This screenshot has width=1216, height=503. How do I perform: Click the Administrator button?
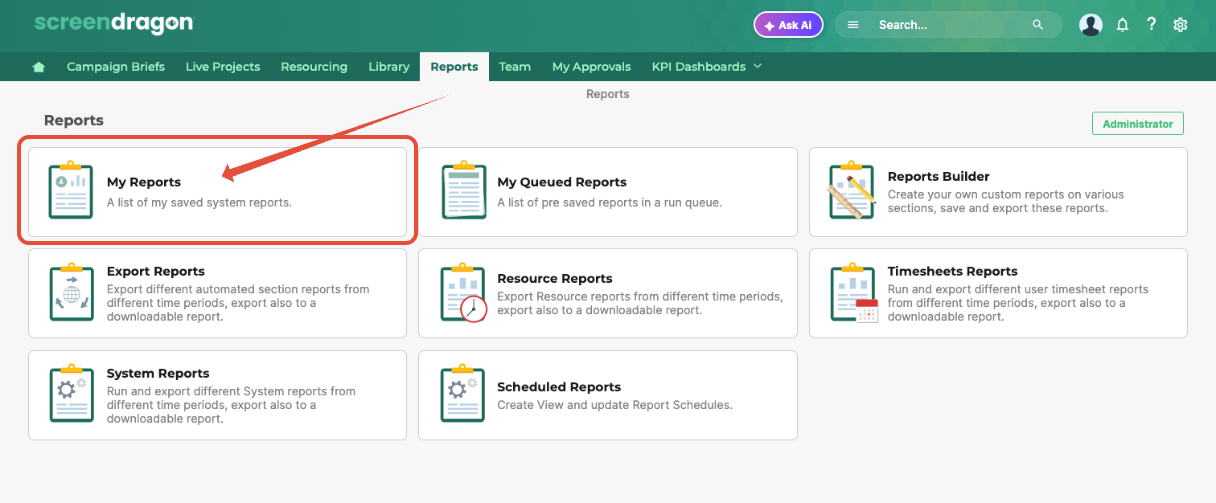(1138, 124)
